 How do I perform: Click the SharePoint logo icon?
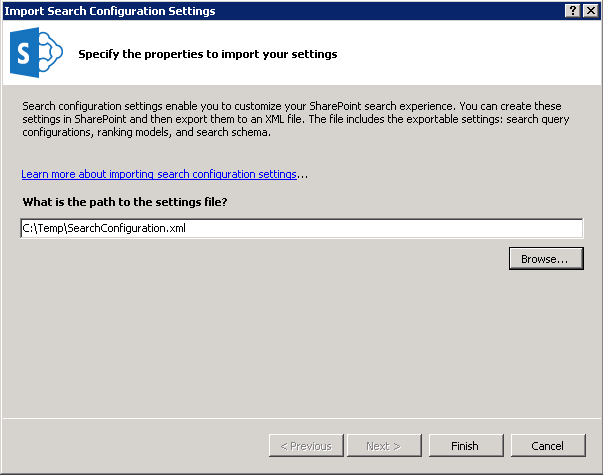(36, 52)
